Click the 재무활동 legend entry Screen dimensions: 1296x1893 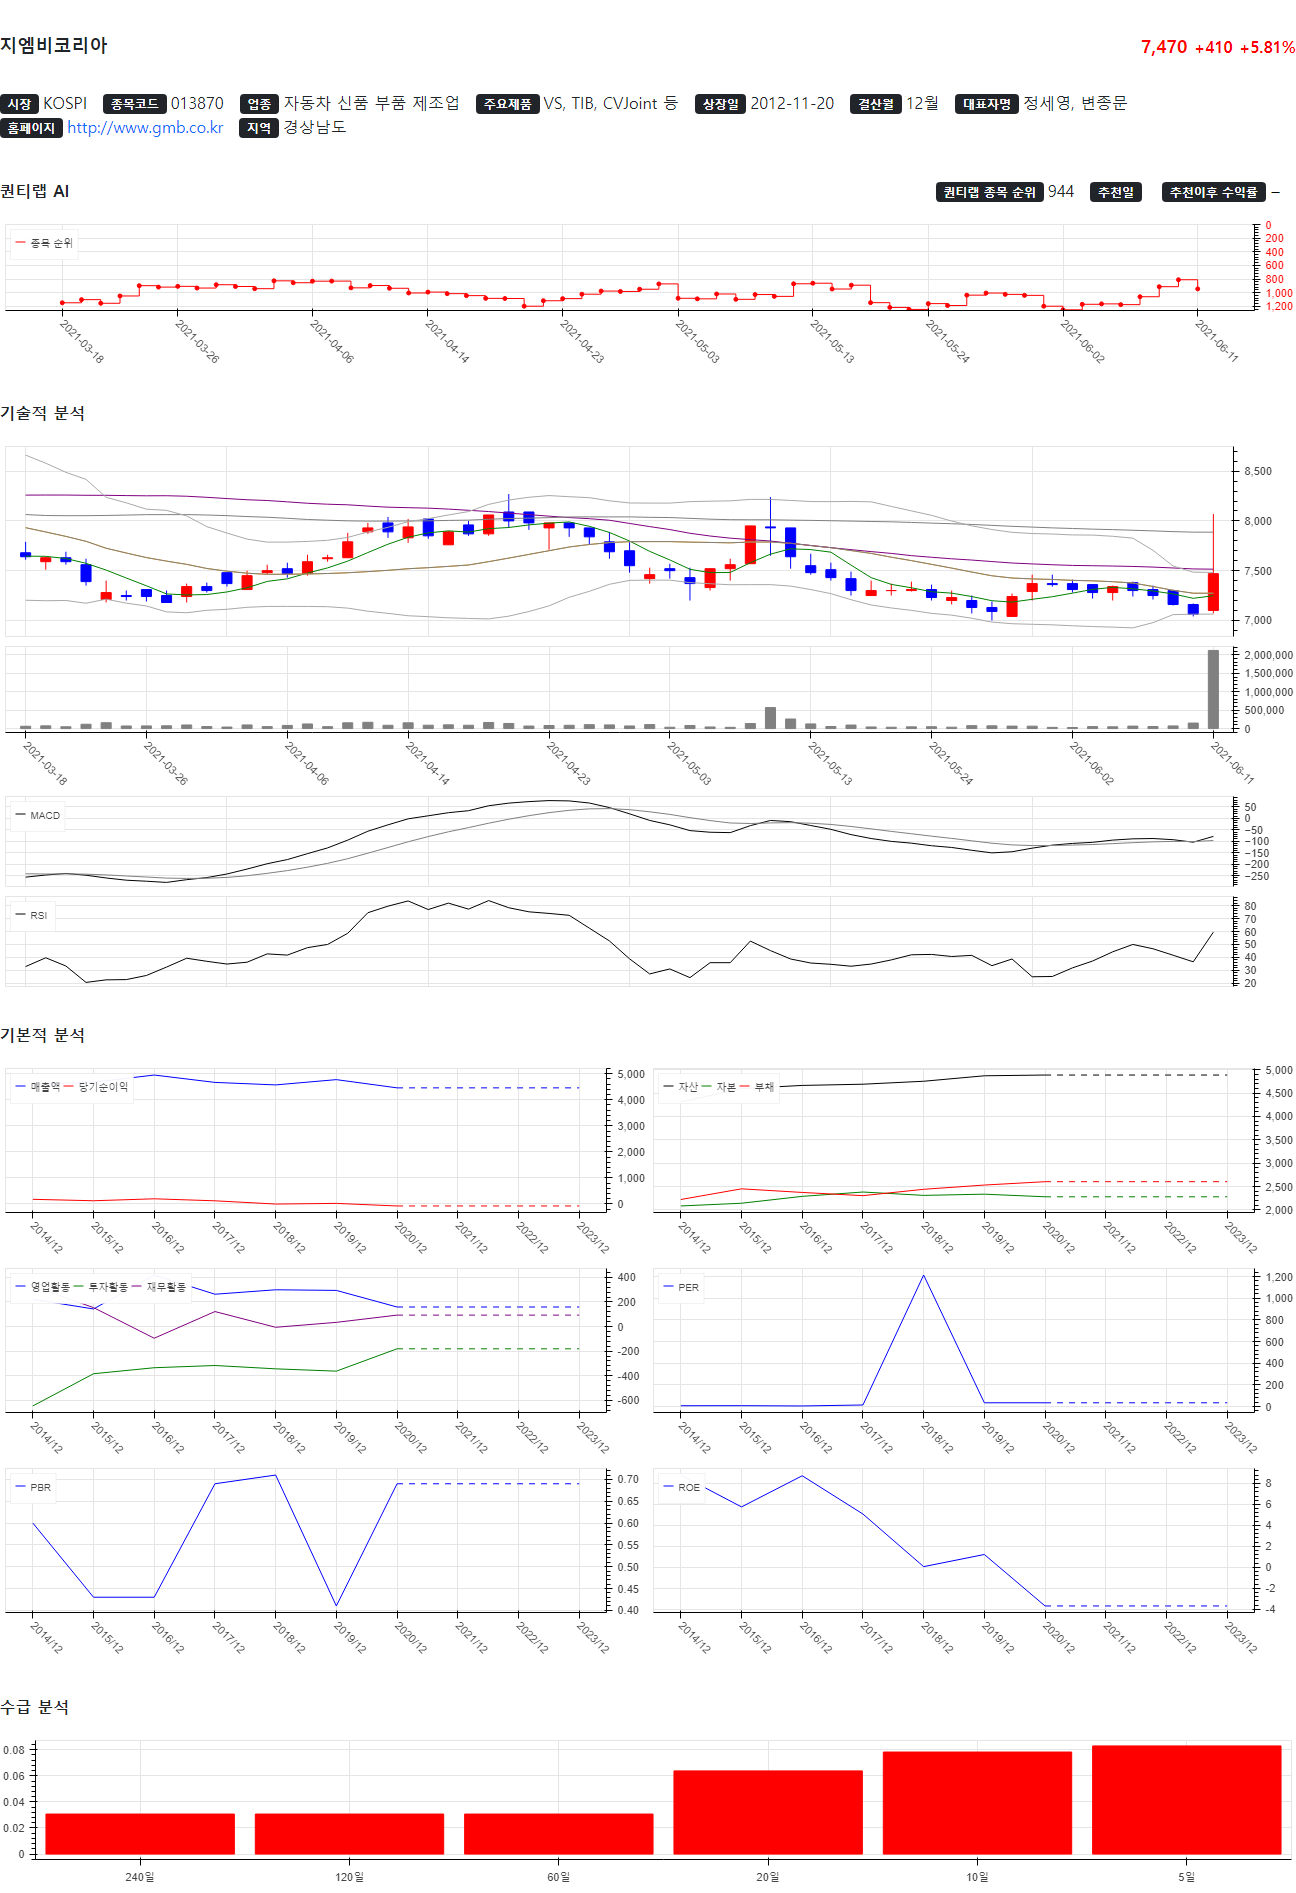[x=159, y=1287]
